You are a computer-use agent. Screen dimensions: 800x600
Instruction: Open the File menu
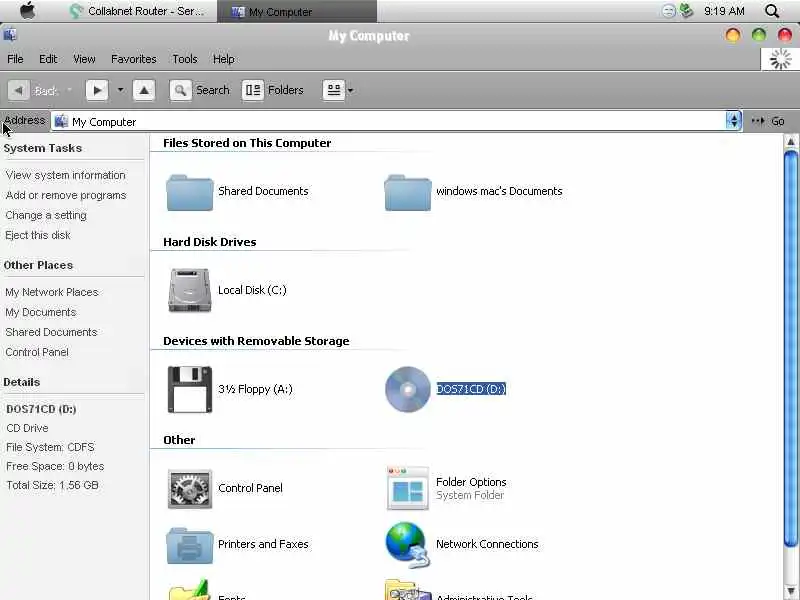pyautogui.click(x=15, y=59)
